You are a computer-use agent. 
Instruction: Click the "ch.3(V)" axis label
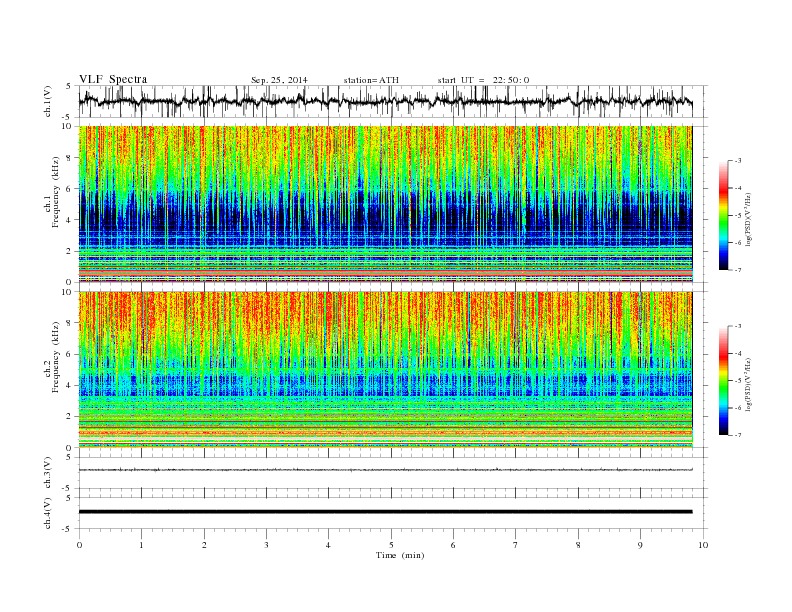tap(48, 473)
